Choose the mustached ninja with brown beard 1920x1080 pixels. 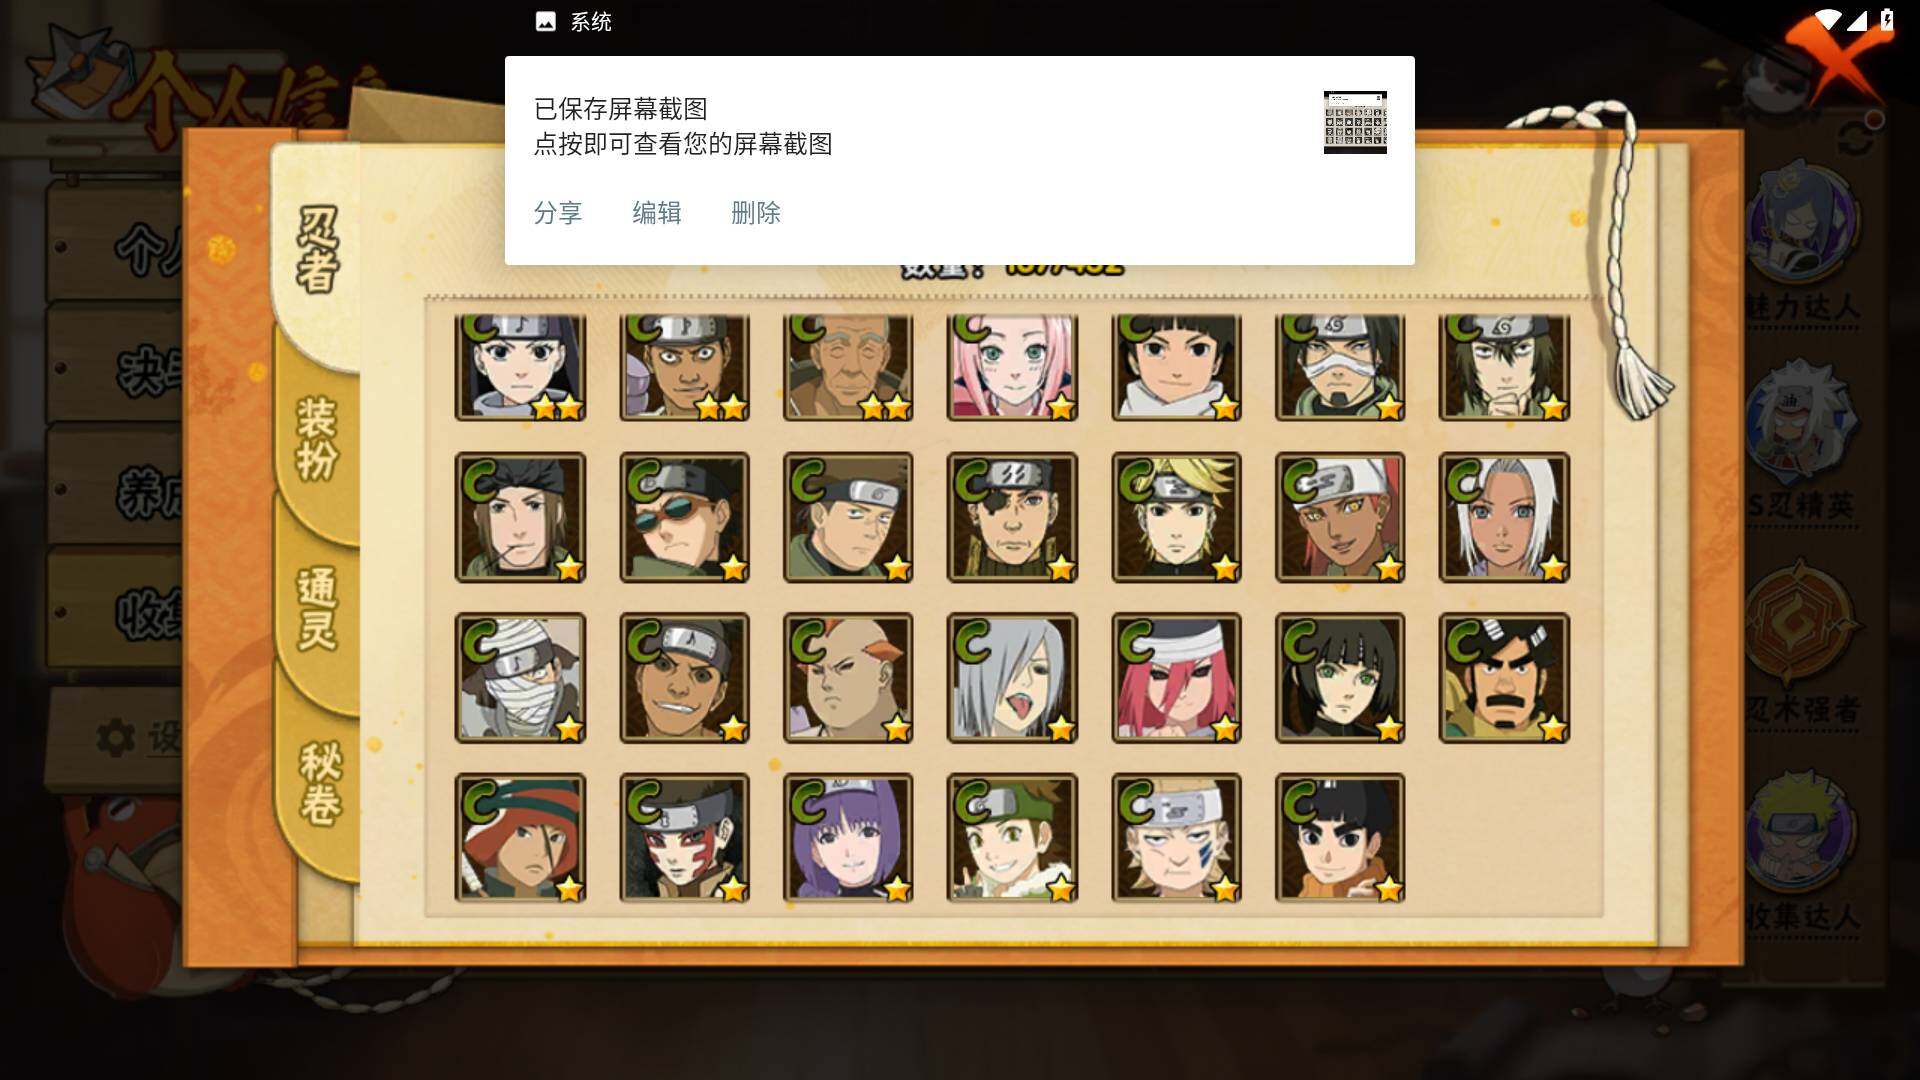click(1504, 678)
